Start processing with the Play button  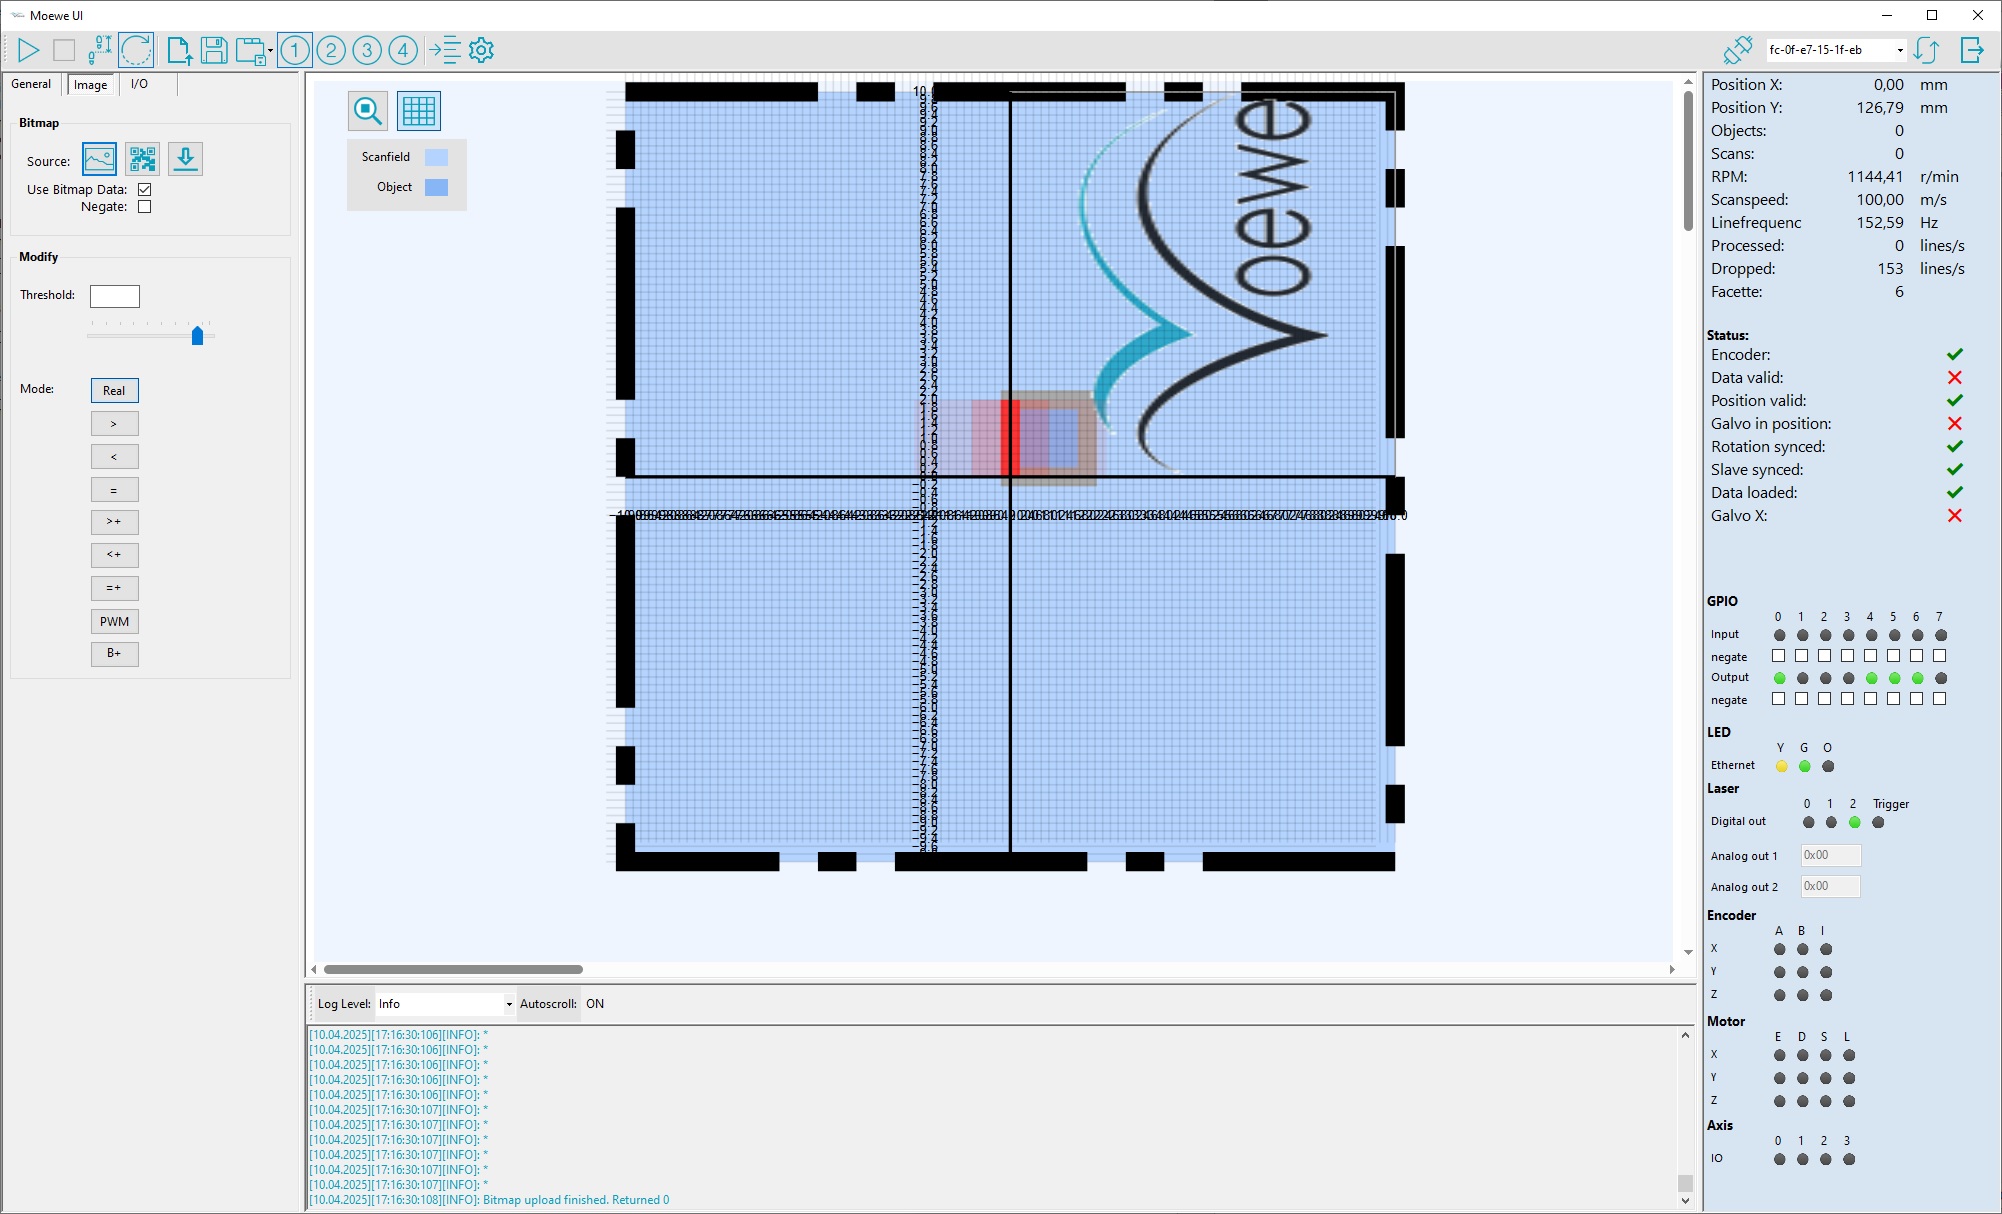pyautogui.click(x=28, y=50)
